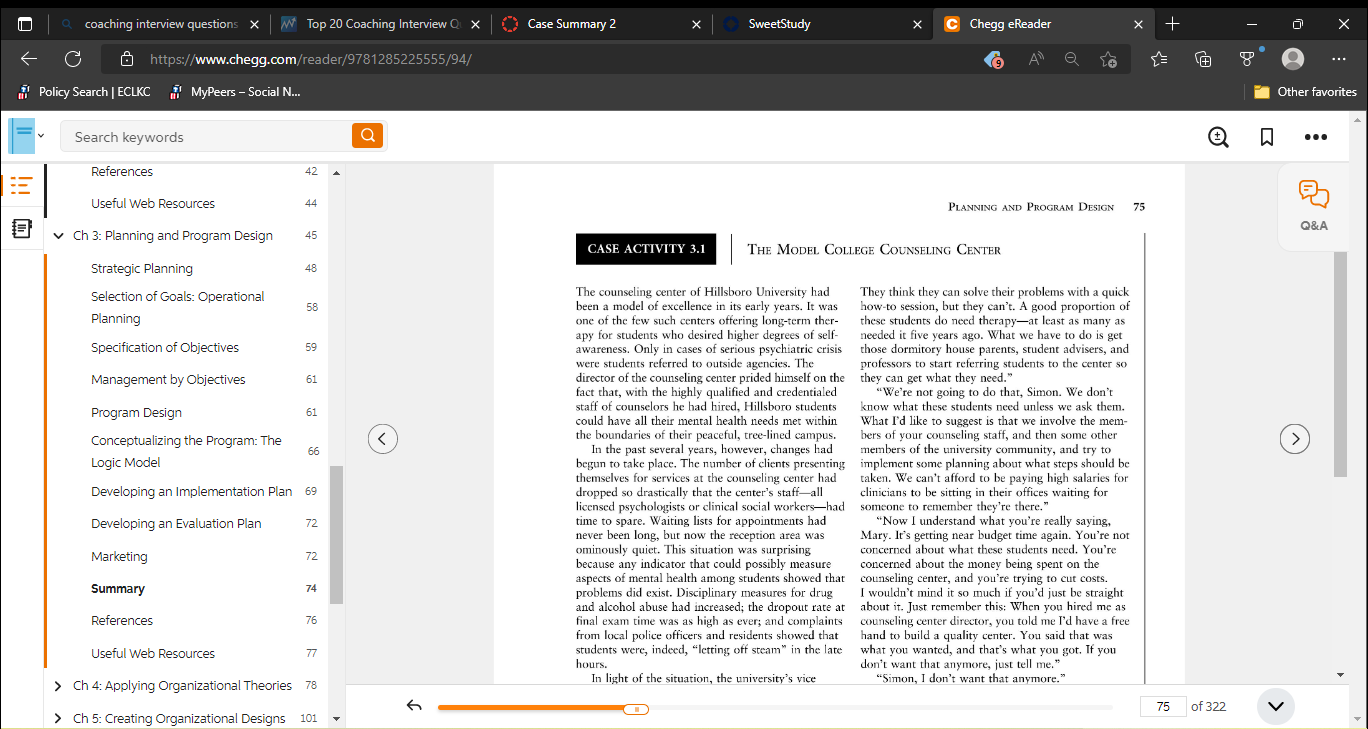Open the browser Collections icon

click(1204, 59)
